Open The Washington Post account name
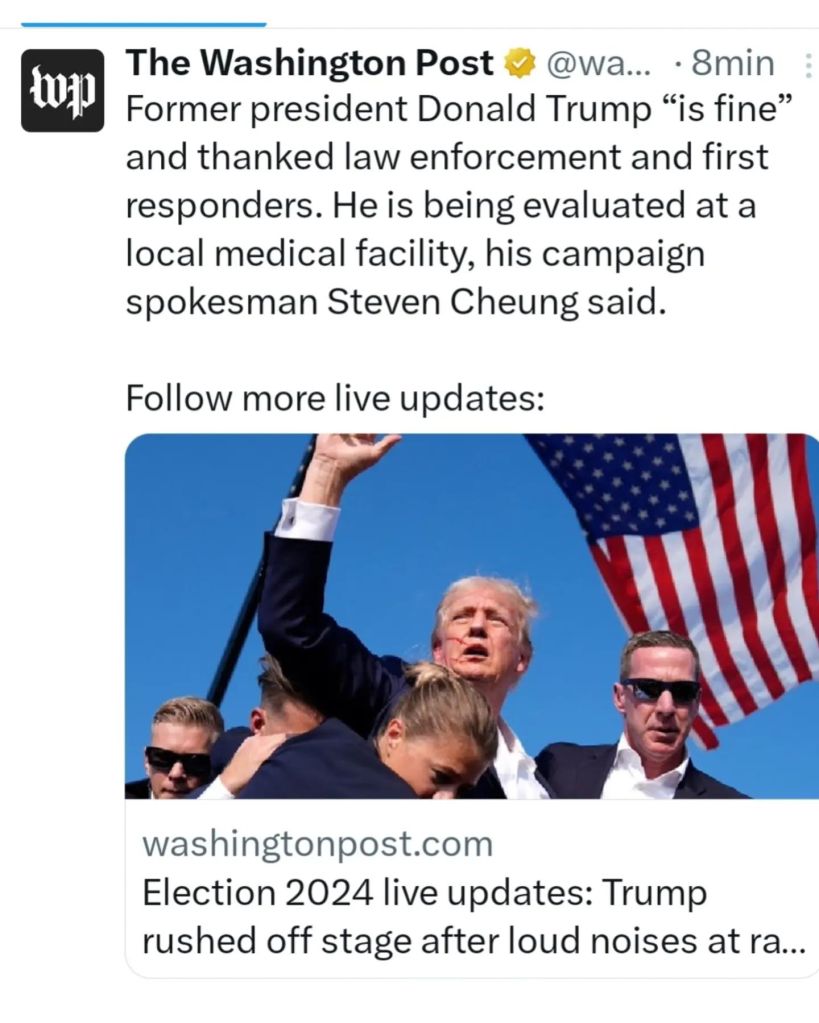819x1023 pixels. [309, 63]
